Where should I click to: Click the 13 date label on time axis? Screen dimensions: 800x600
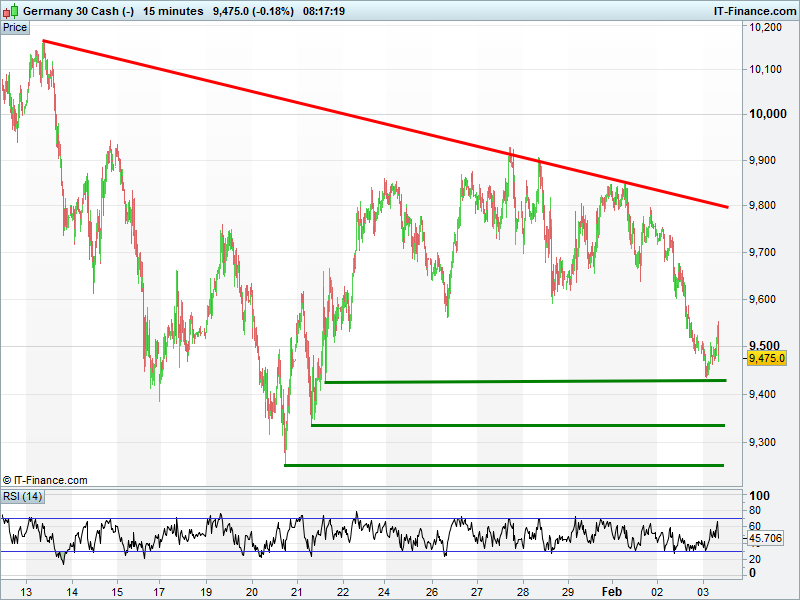(26, 591)
